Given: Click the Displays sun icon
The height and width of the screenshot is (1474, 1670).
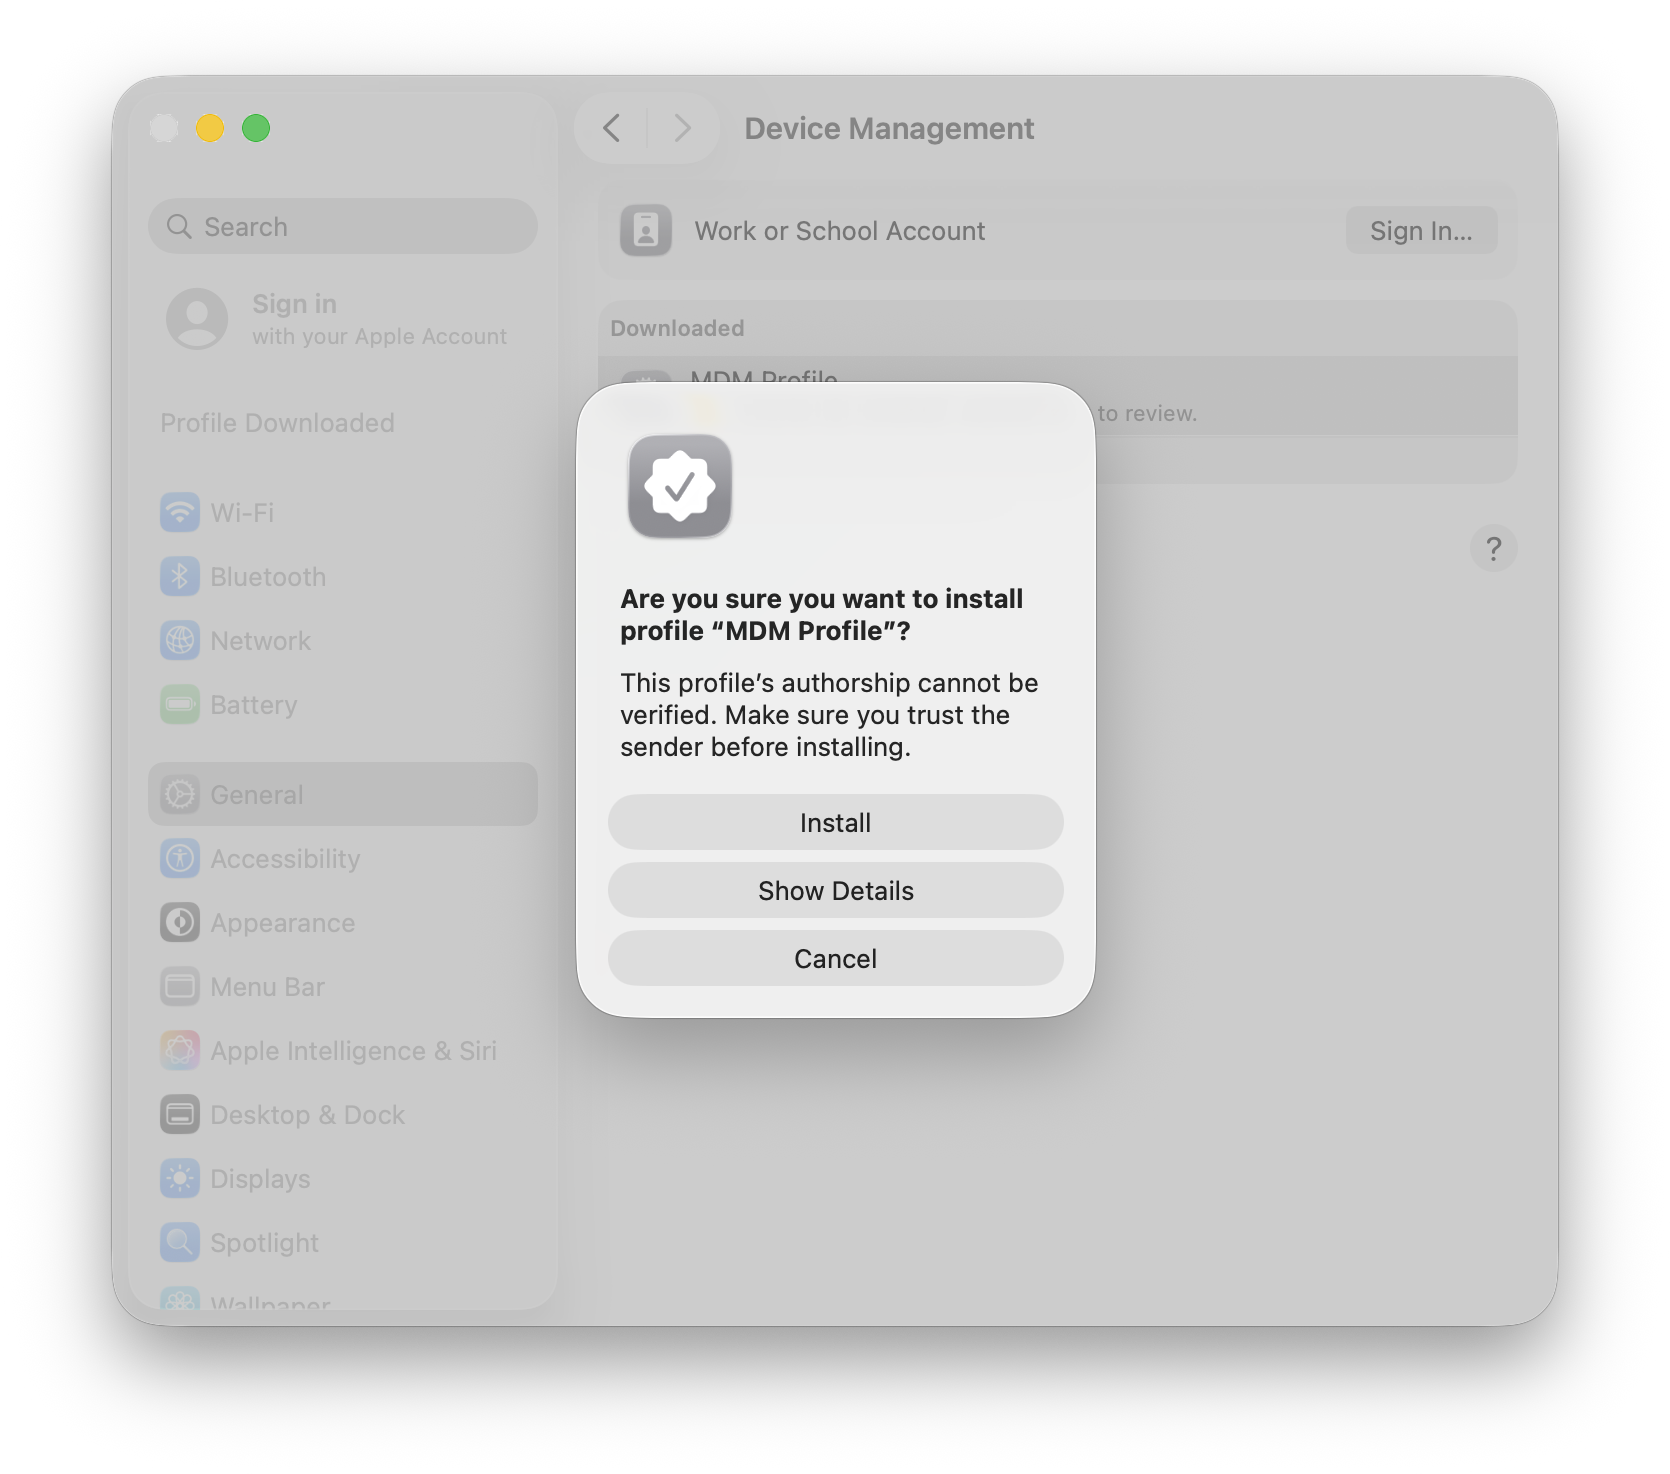Looking at the screenshot, I should pos(180,1178).
